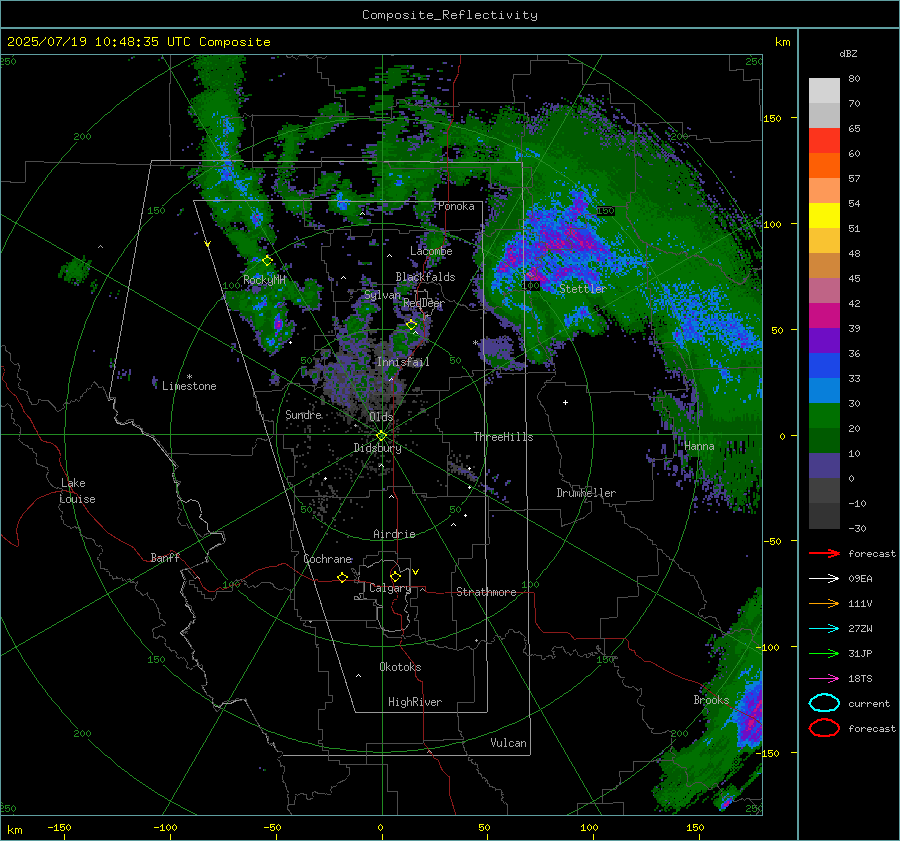Click the Ponoka town label
This screenshot has height=841, width=900.
pos(456,206)
